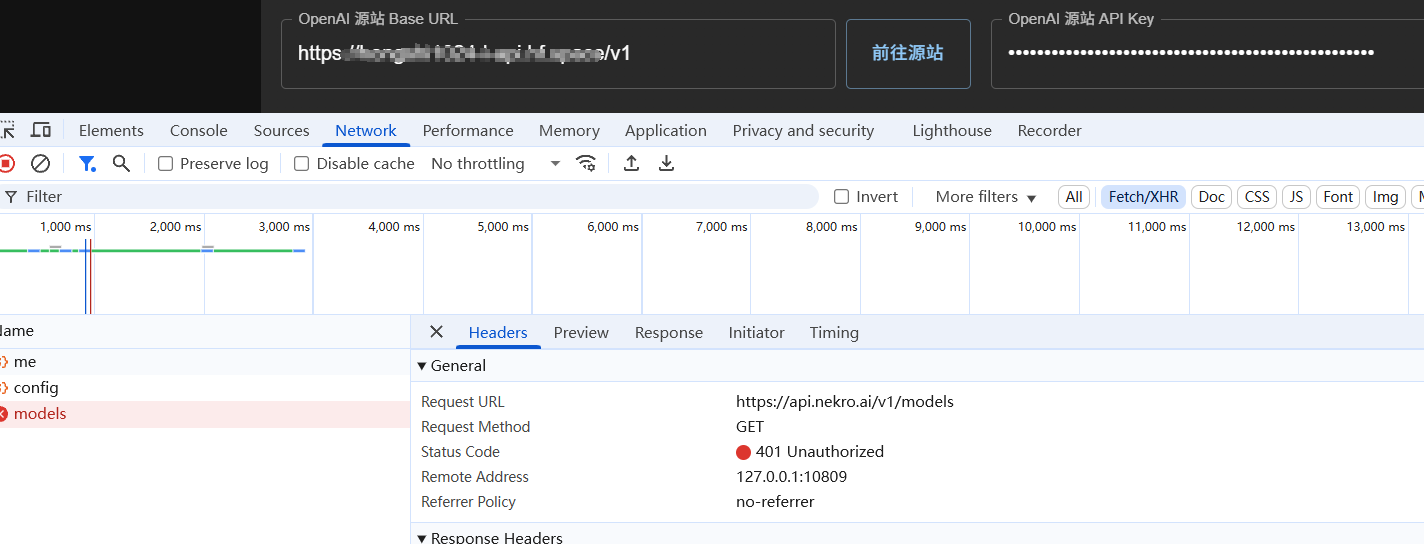Switch to the Console tab
This screenshot has width=1424, height=544.
pyautogui.click(x=199, y=130)
